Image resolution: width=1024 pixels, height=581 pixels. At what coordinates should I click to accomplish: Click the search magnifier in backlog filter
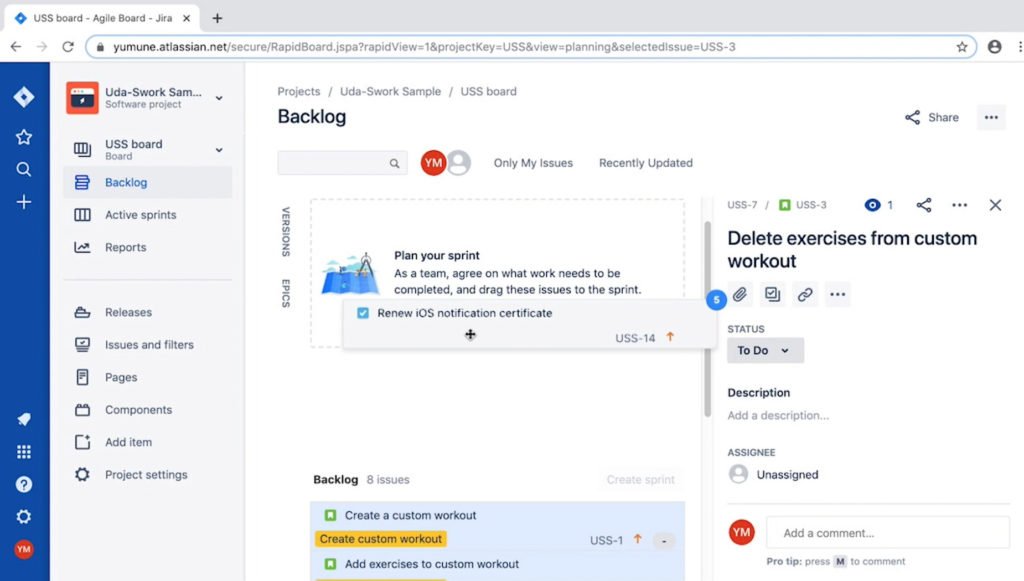(394, 163)
